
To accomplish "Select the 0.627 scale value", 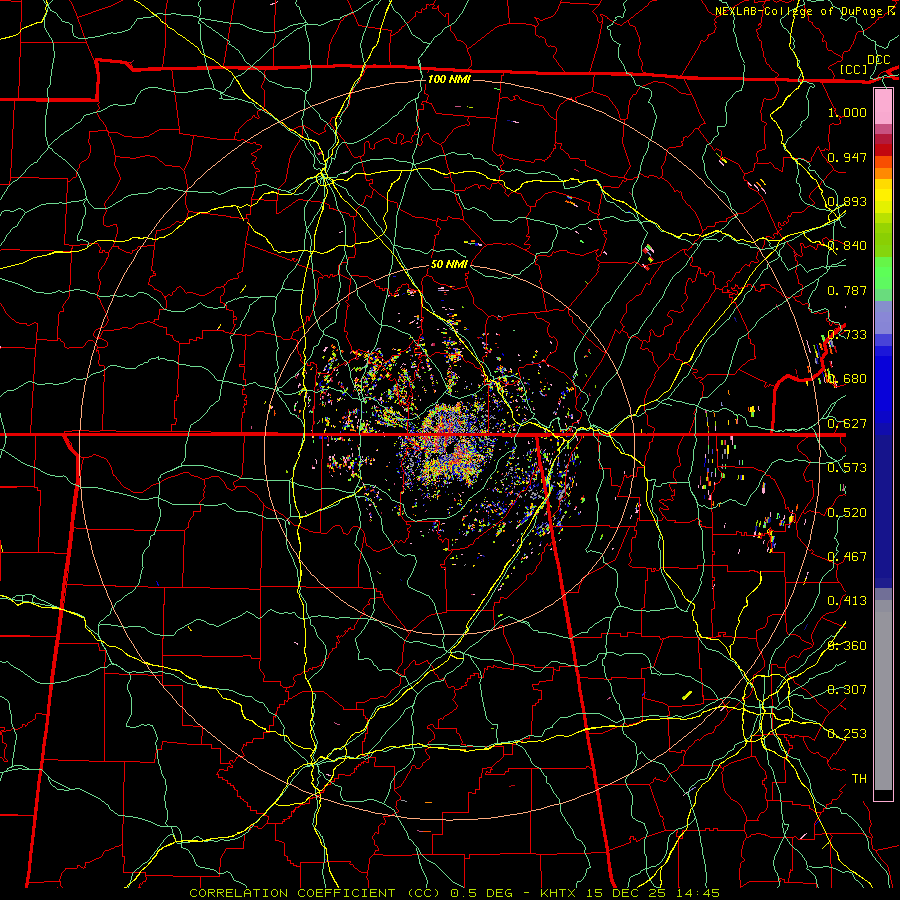I will pyautogui.click(x=847, y=424).
